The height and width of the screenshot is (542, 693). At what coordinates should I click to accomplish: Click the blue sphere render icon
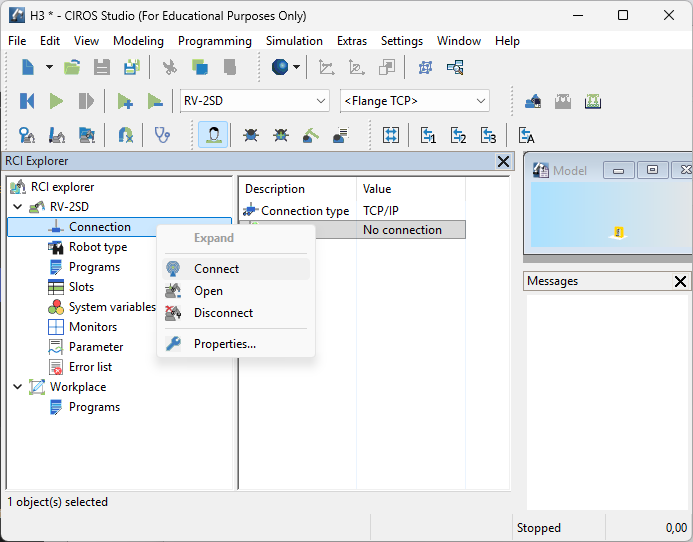[280, 68]
